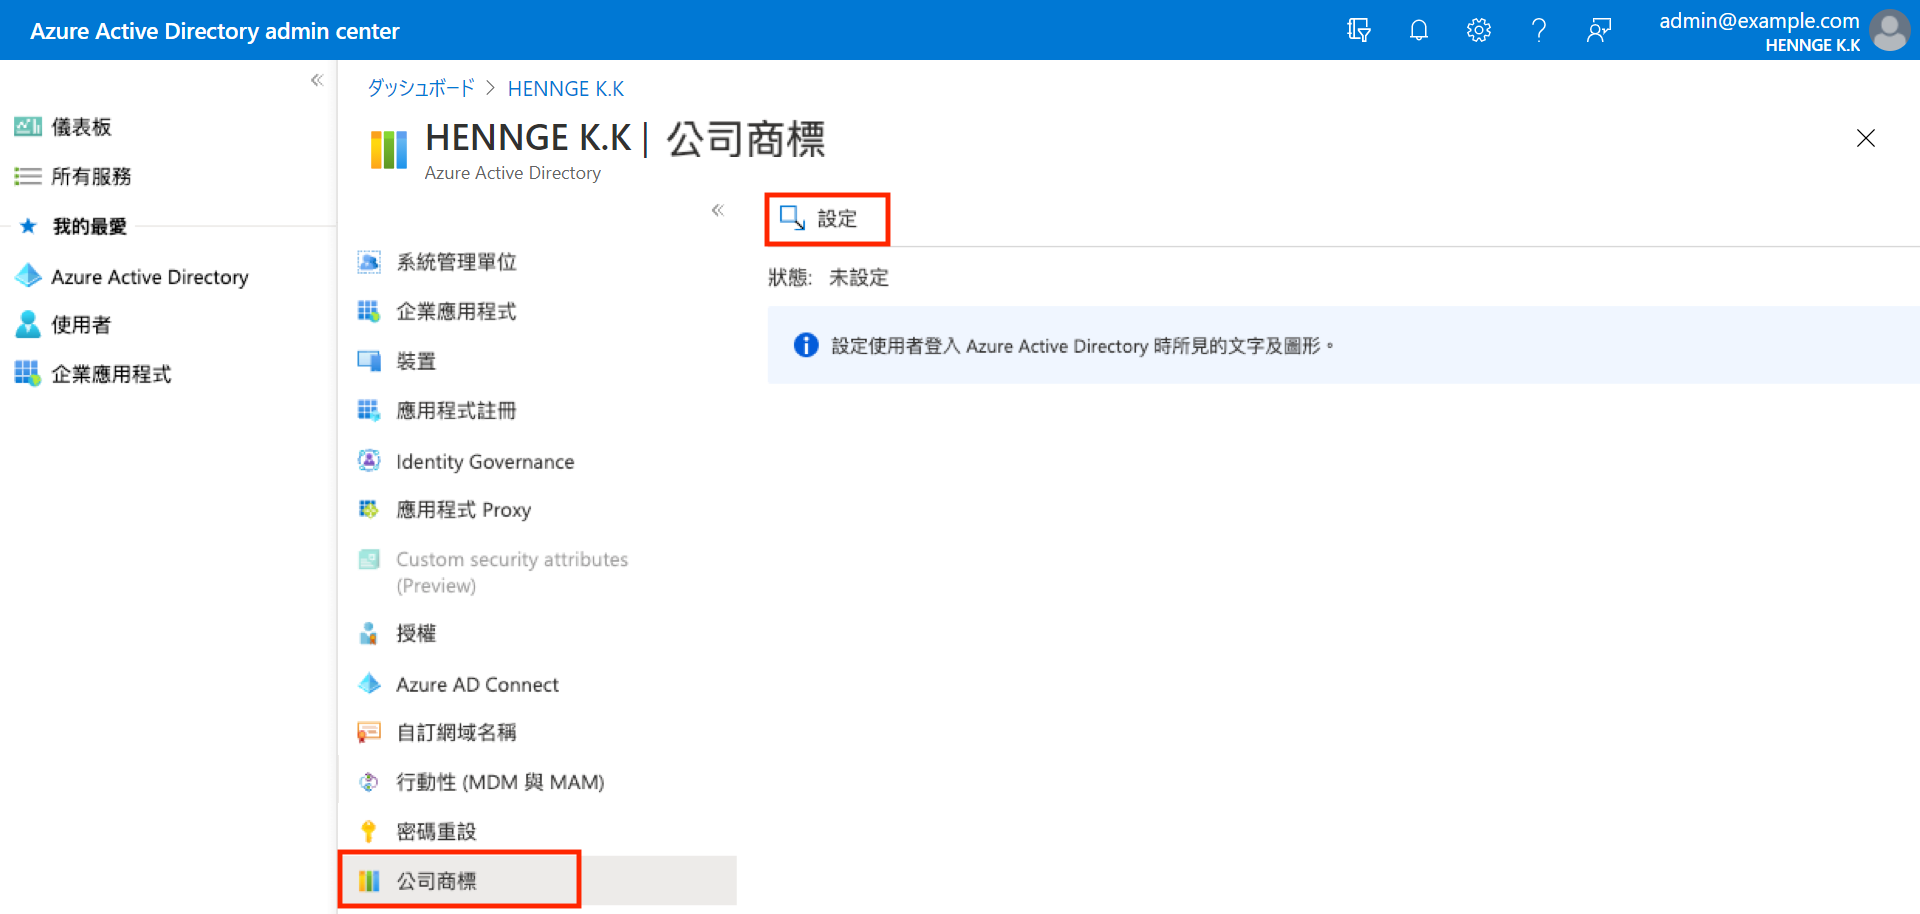Open 所有服務 in the sidebar
This screenshot has height=914, width=1920.
(x=91, y=176)
